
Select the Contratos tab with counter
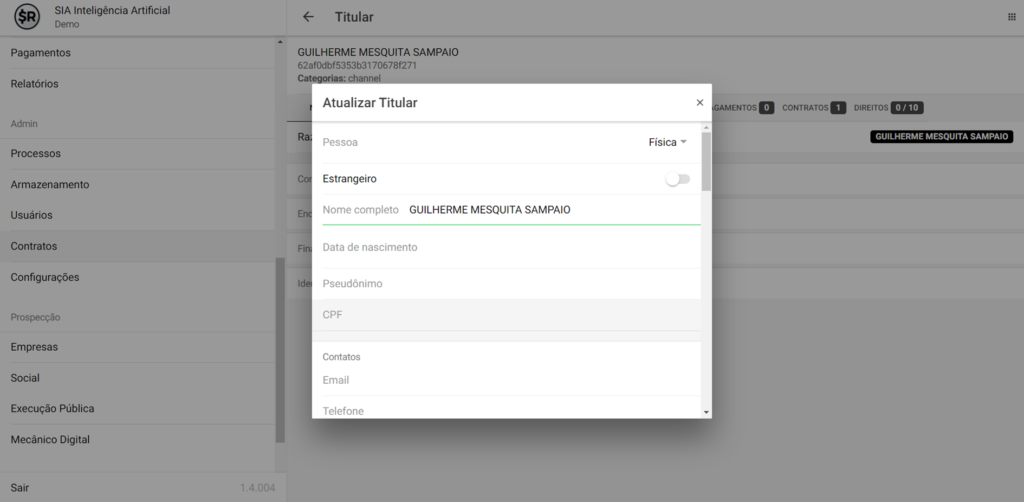pos(813,107)
